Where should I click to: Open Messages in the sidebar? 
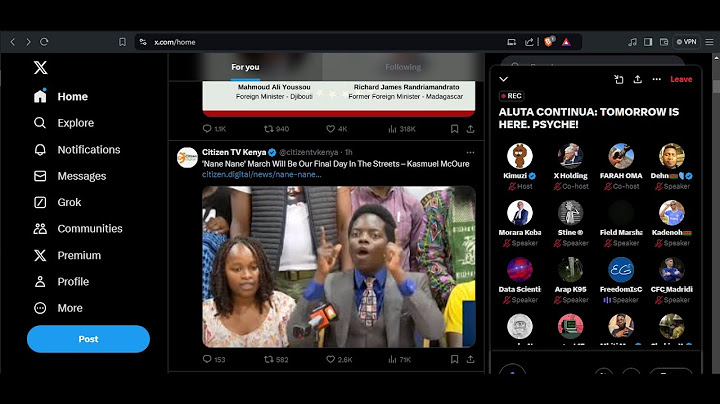coord(70,176)
